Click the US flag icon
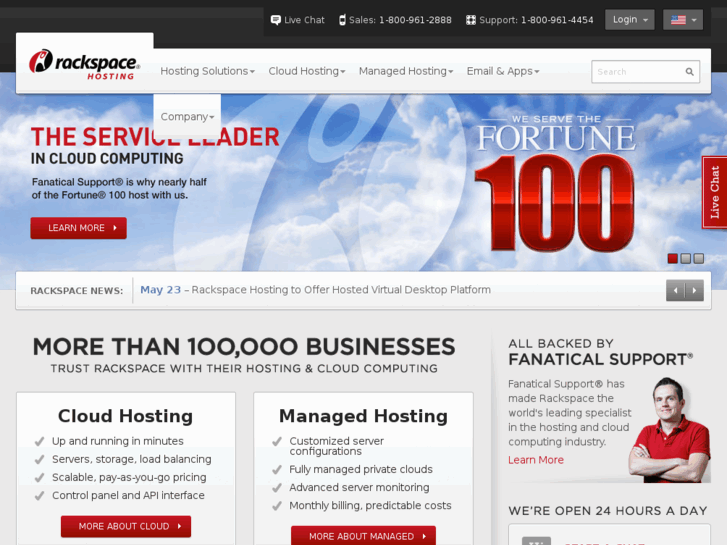The height and width of the screenshot is (545, 727). [x=678, y=20]
